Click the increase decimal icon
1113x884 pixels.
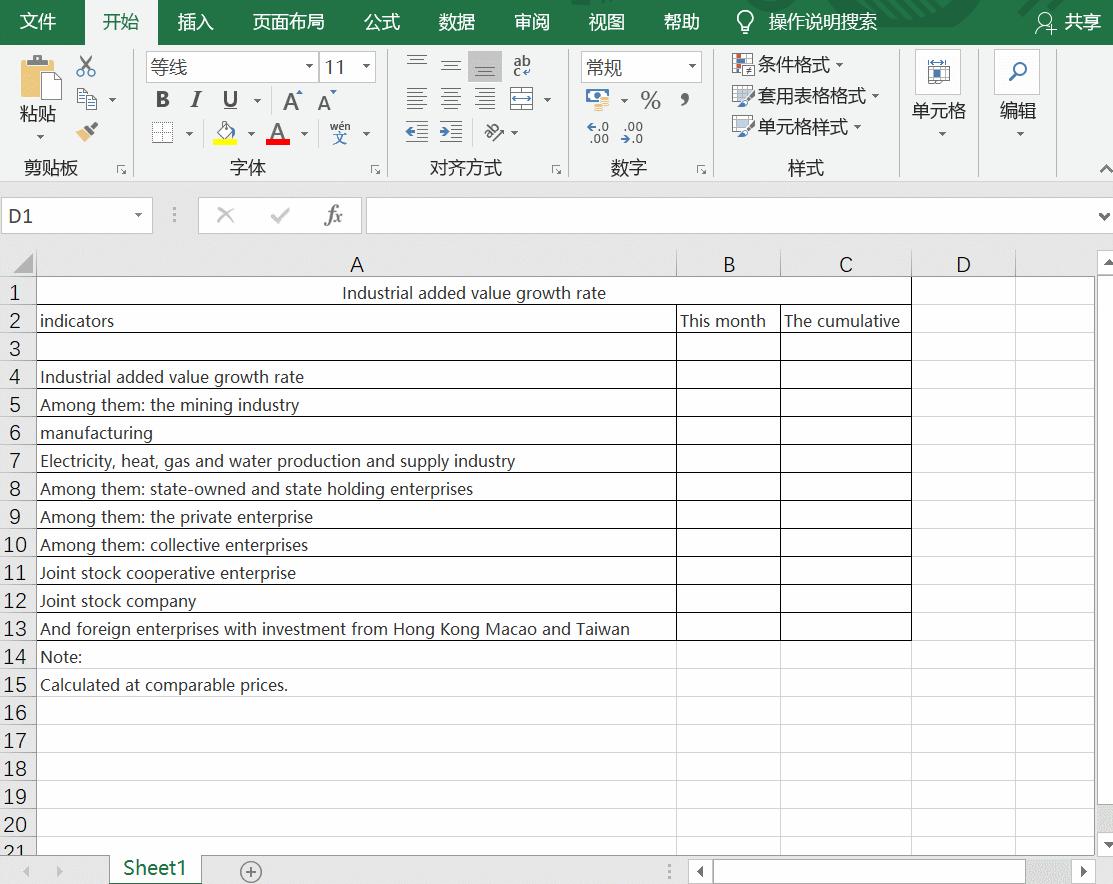(x=598, y=131)
